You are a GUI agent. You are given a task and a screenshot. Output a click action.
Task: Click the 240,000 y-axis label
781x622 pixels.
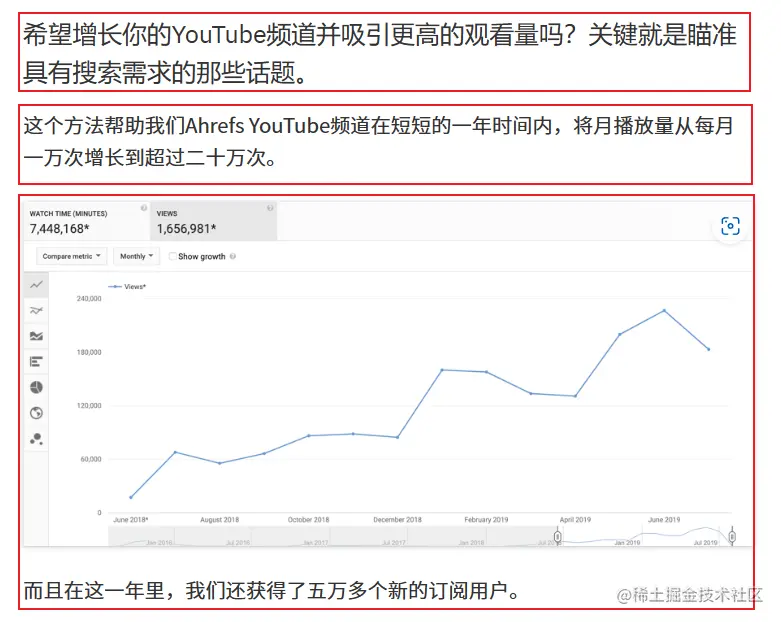pyautogui.click(x=89, y=299)
